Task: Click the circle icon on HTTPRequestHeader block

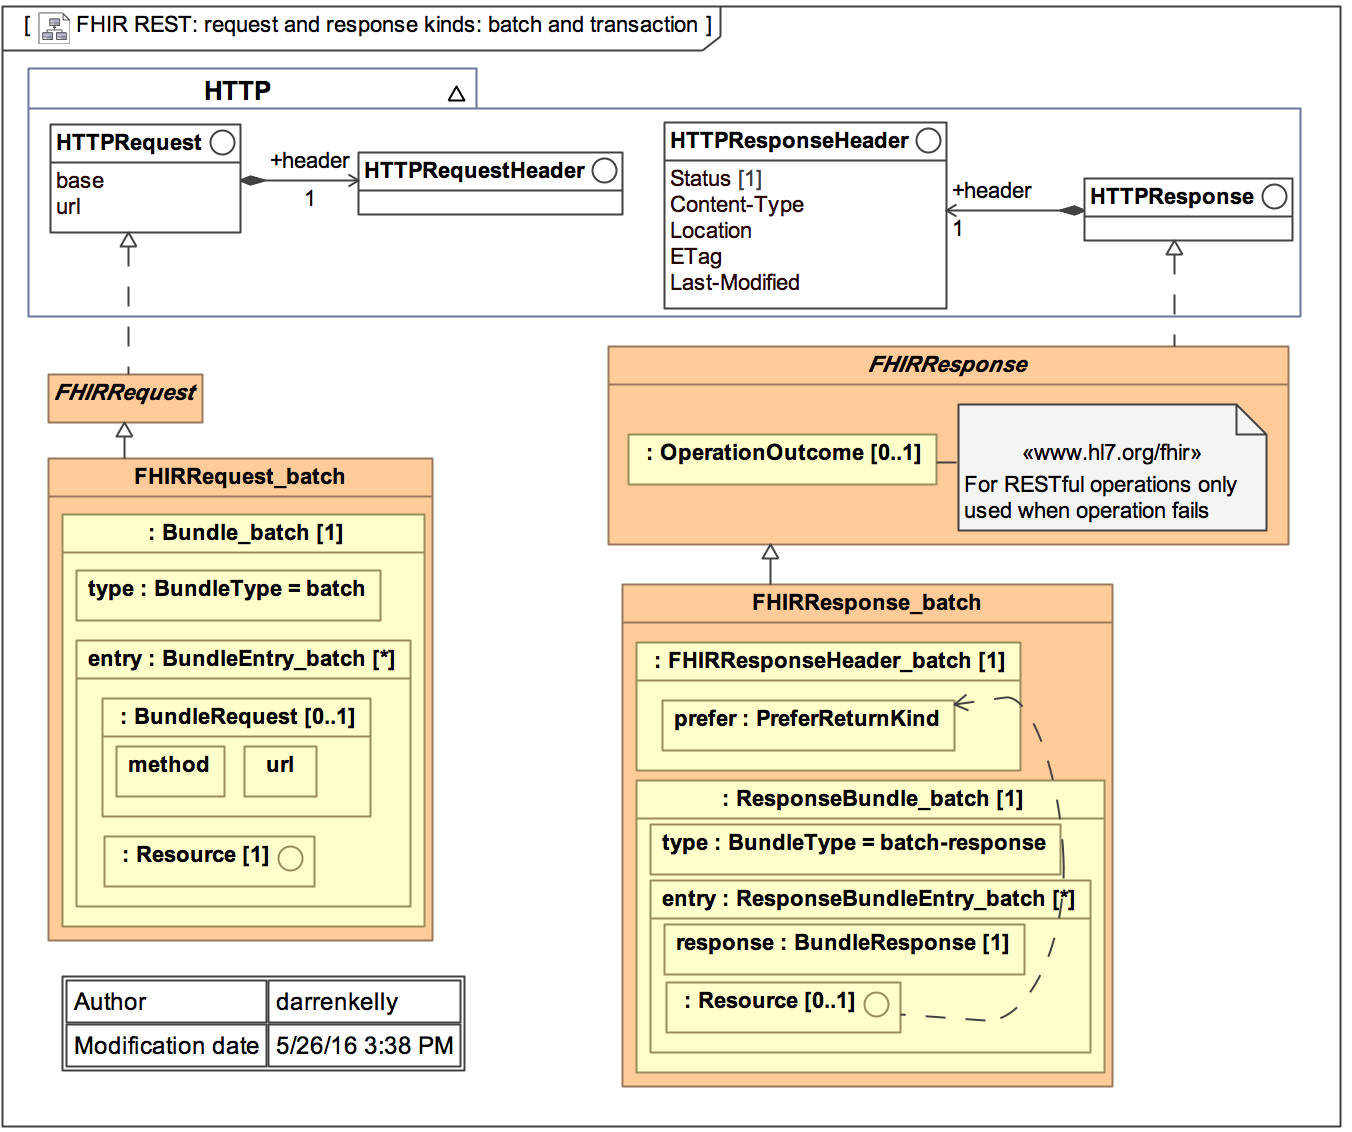Action: tap(604, 170)
